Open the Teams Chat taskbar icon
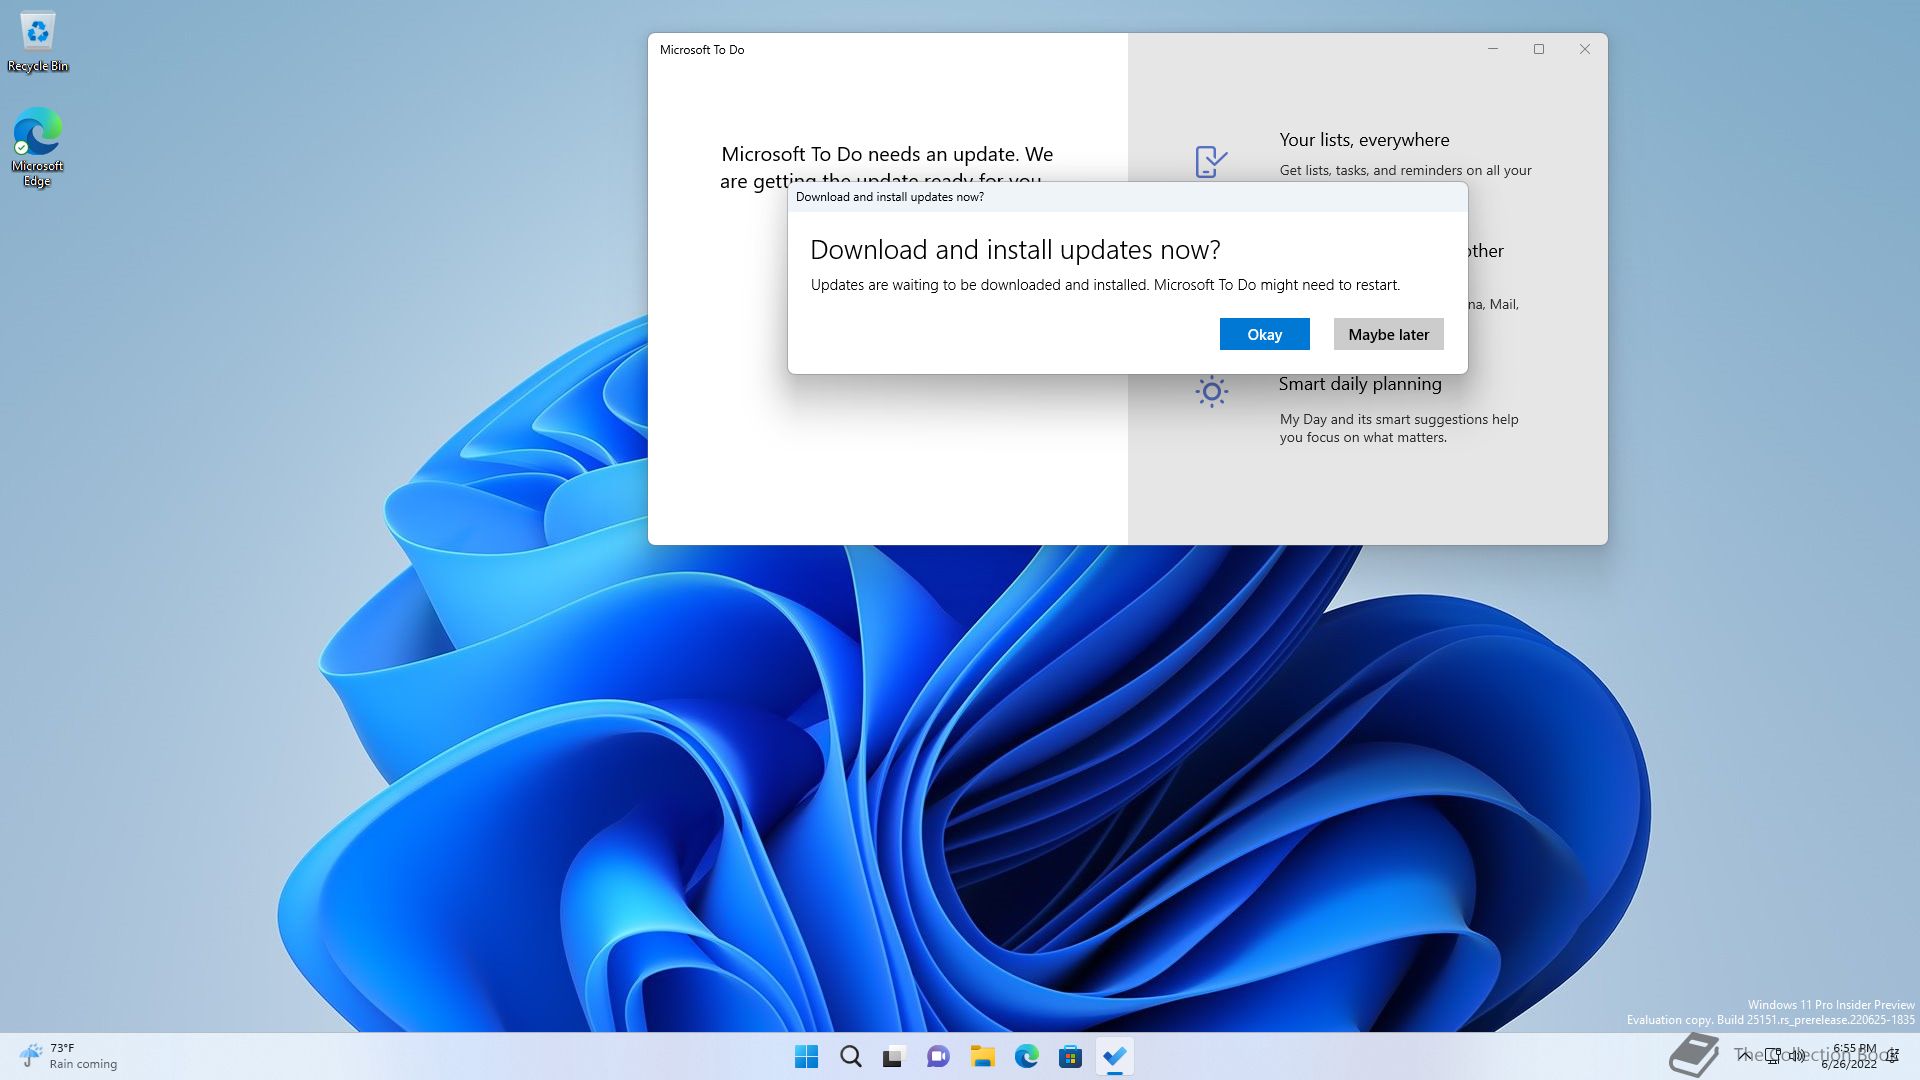The image size is (1920, 1080). pos(938,1056)
